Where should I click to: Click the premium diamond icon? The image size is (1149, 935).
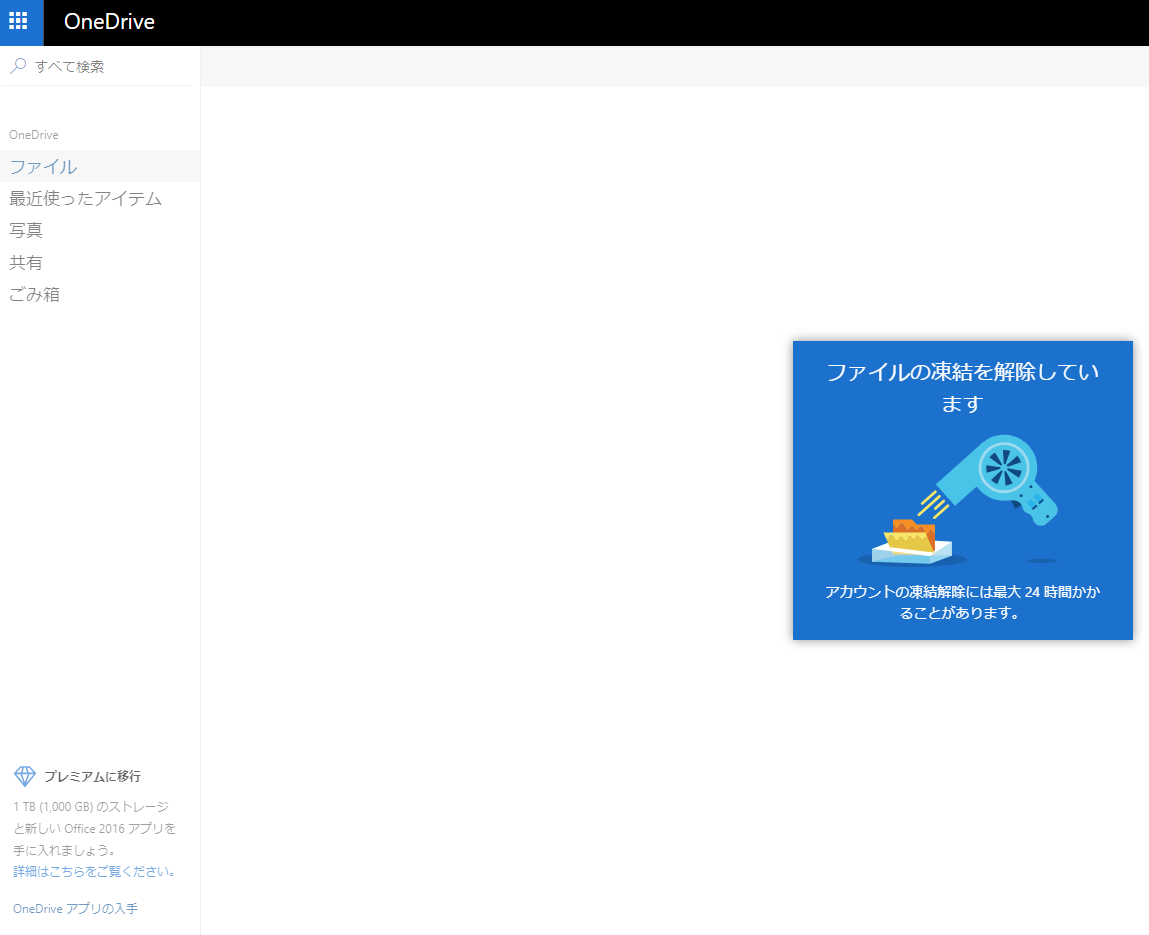click(25, 776)
